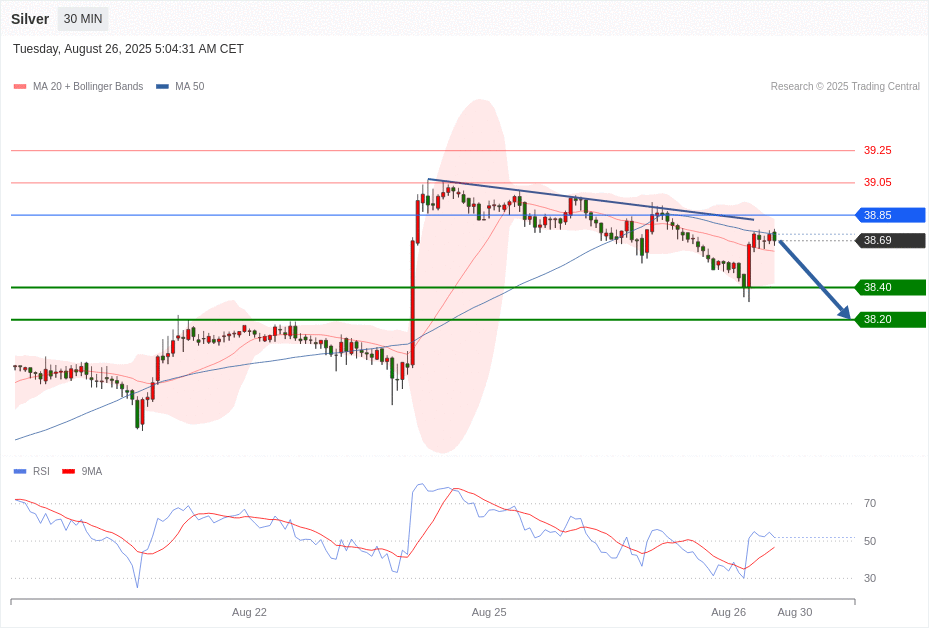Image resolution: width=929 pixels, height=629 pixels.
Task: Click the Aug 25 date axis label
Action: pos(489,612)
